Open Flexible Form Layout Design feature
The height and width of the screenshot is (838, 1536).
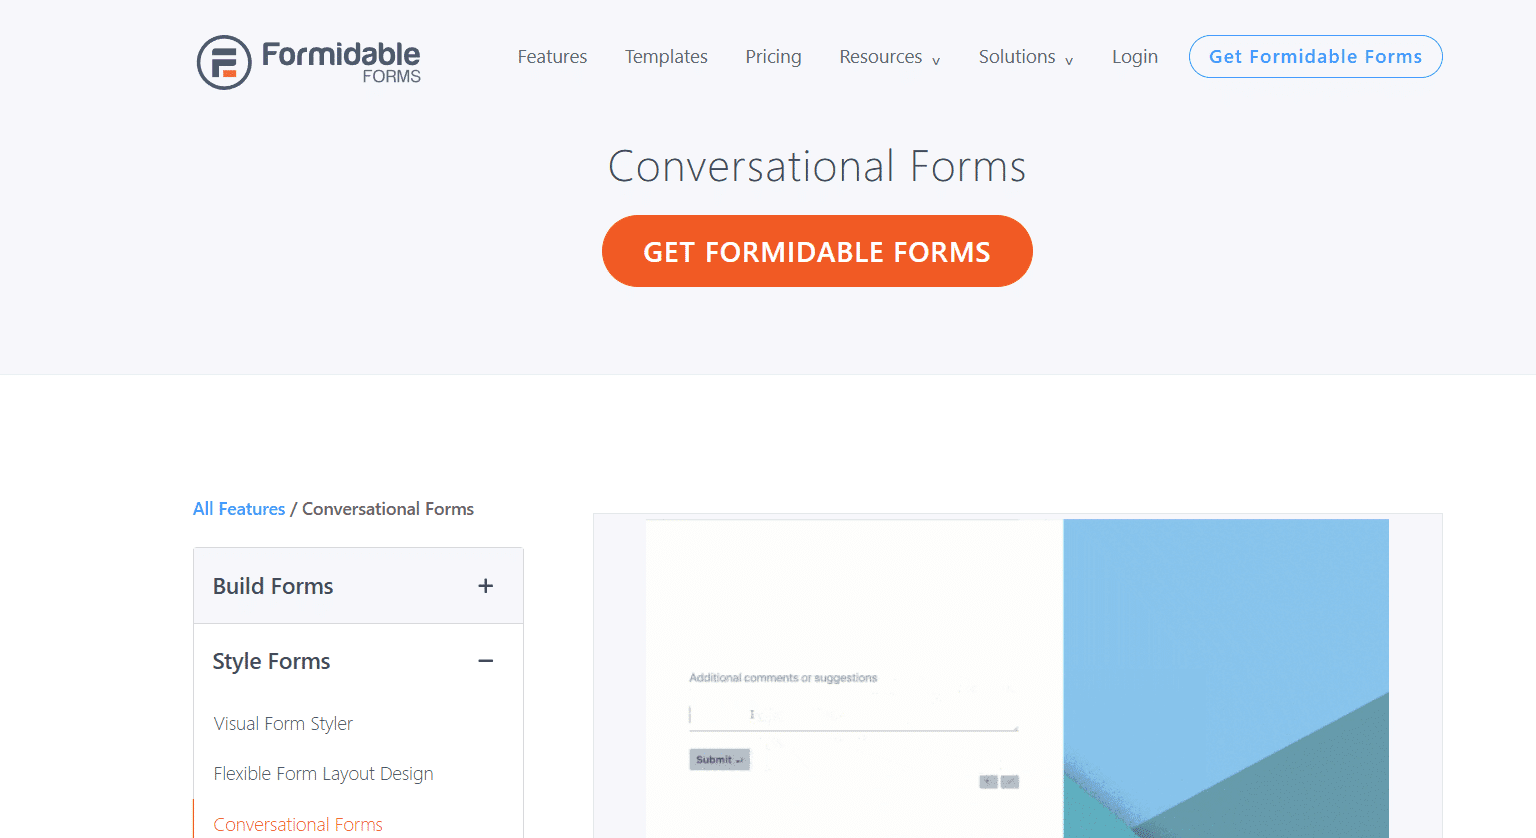tap(323, 774)
